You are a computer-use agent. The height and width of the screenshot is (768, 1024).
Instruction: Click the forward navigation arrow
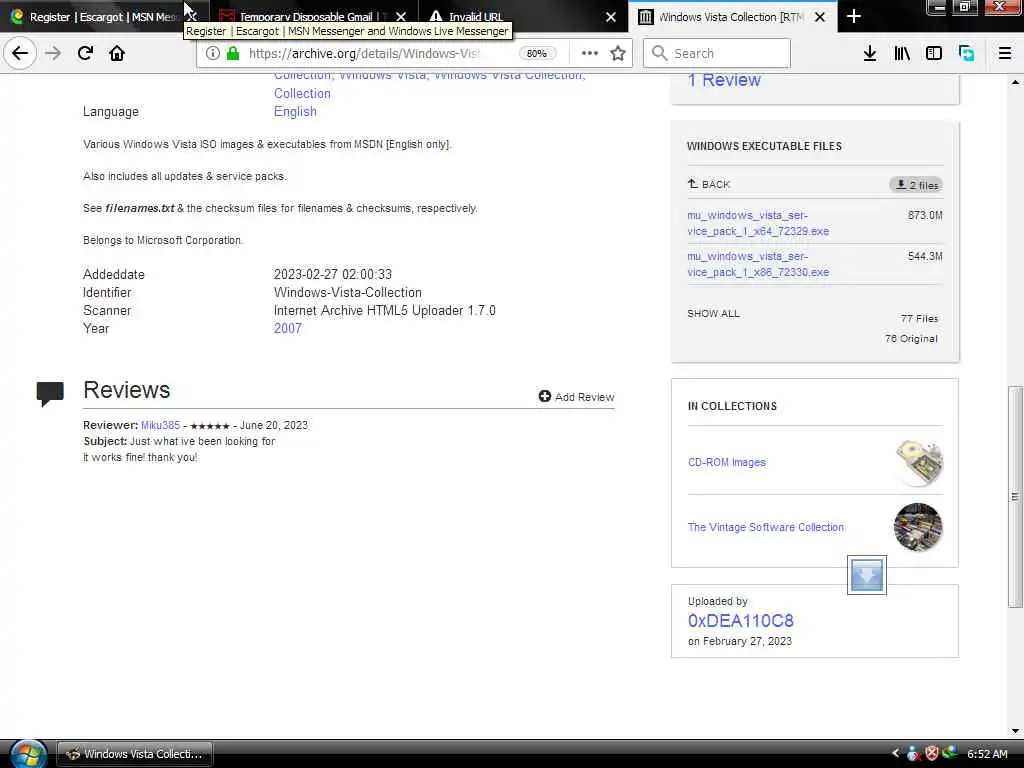coord(53,53)
